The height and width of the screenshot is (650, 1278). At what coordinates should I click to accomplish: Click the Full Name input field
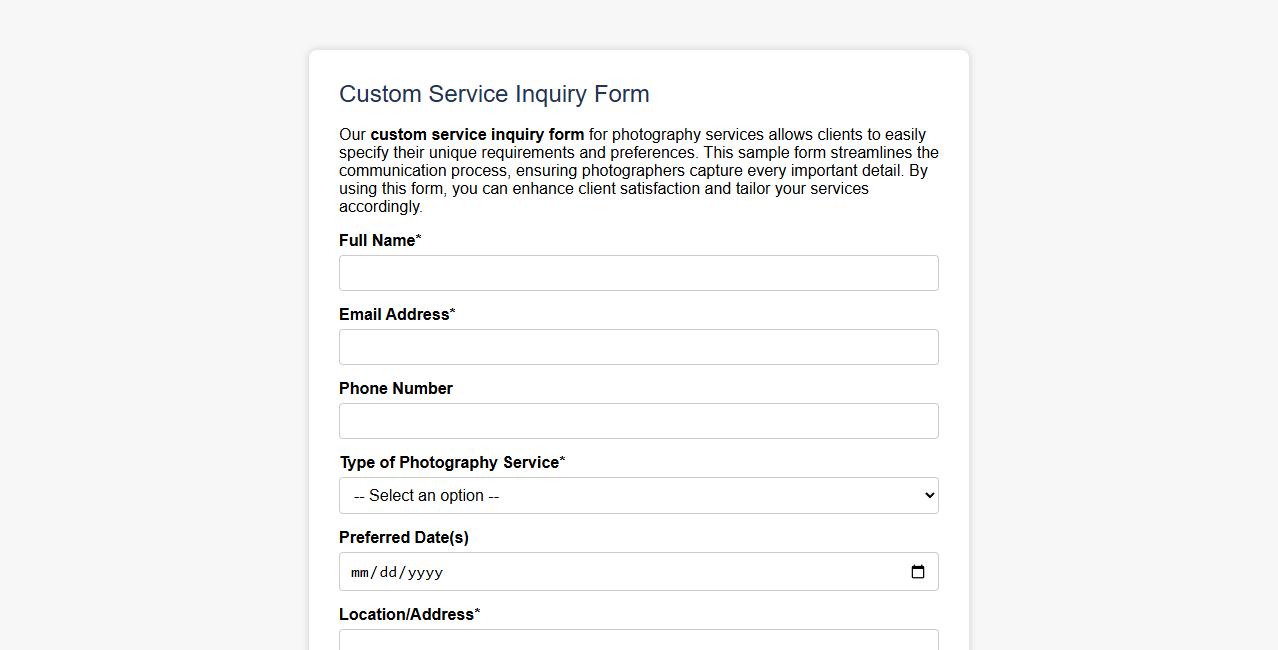(638, 273)
